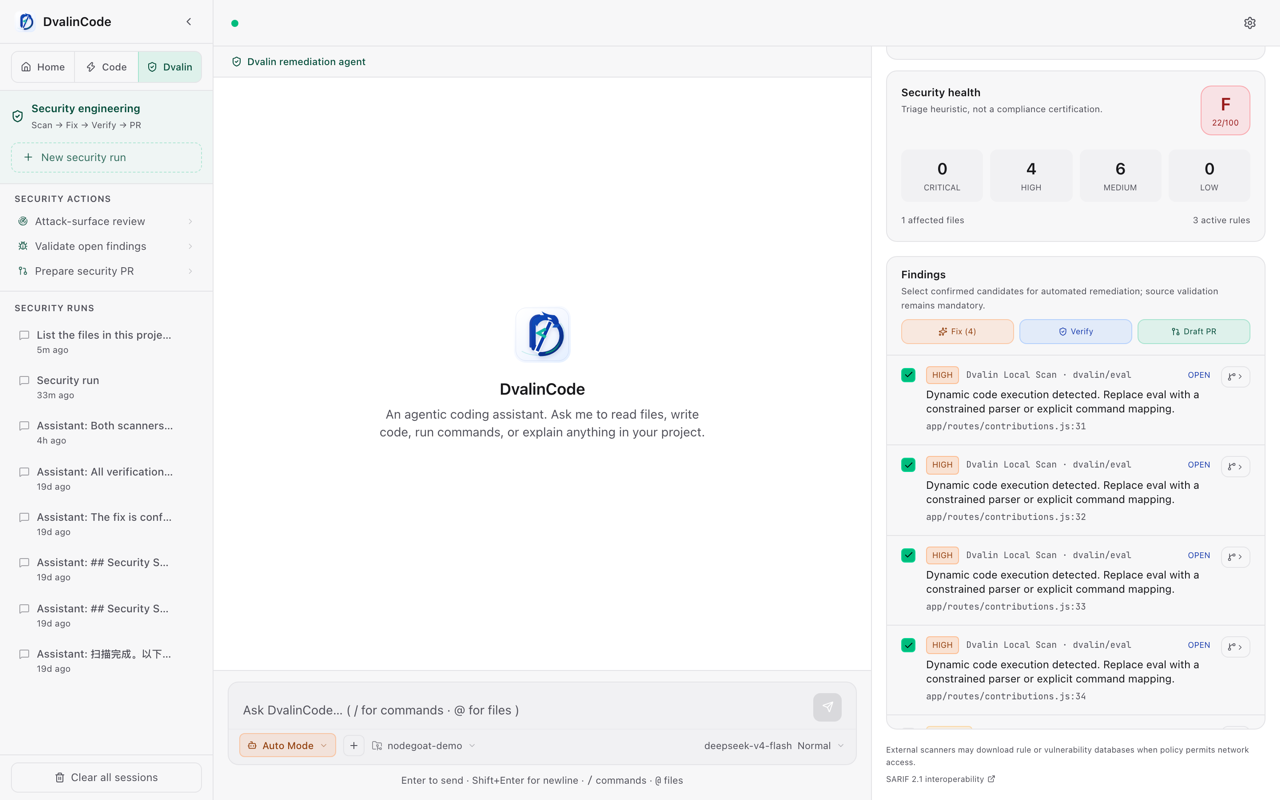
Task: Click the green status dot indicator
Action: (235, 23)
